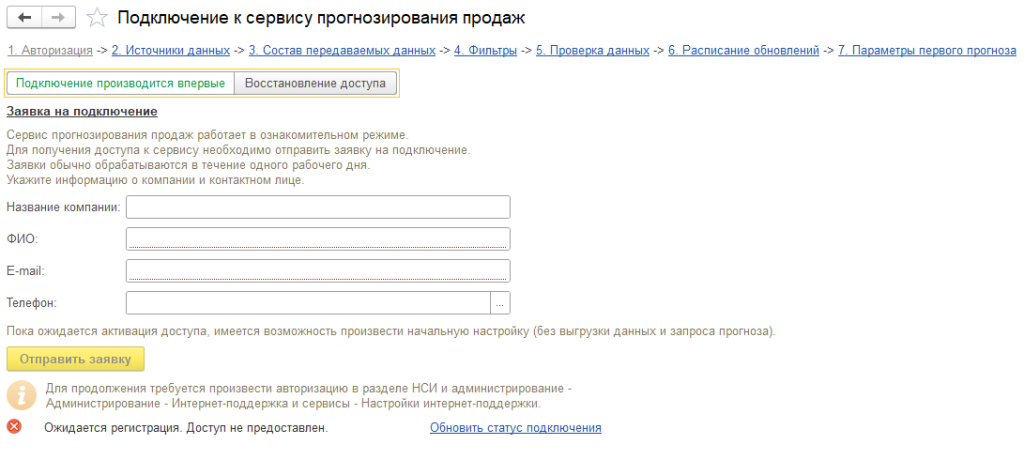The width and height of the screenshot is (1024, 460).
Task: Open step '2. Источники данных'
Action: coord(170,50)
